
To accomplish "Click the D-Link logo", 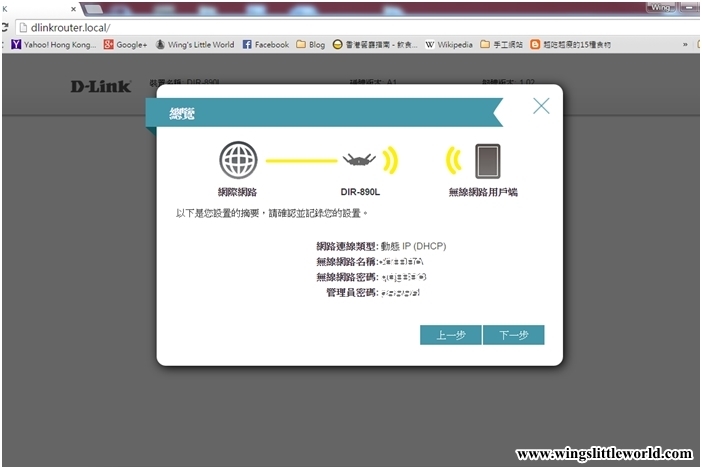I will (x=100, y=87).
